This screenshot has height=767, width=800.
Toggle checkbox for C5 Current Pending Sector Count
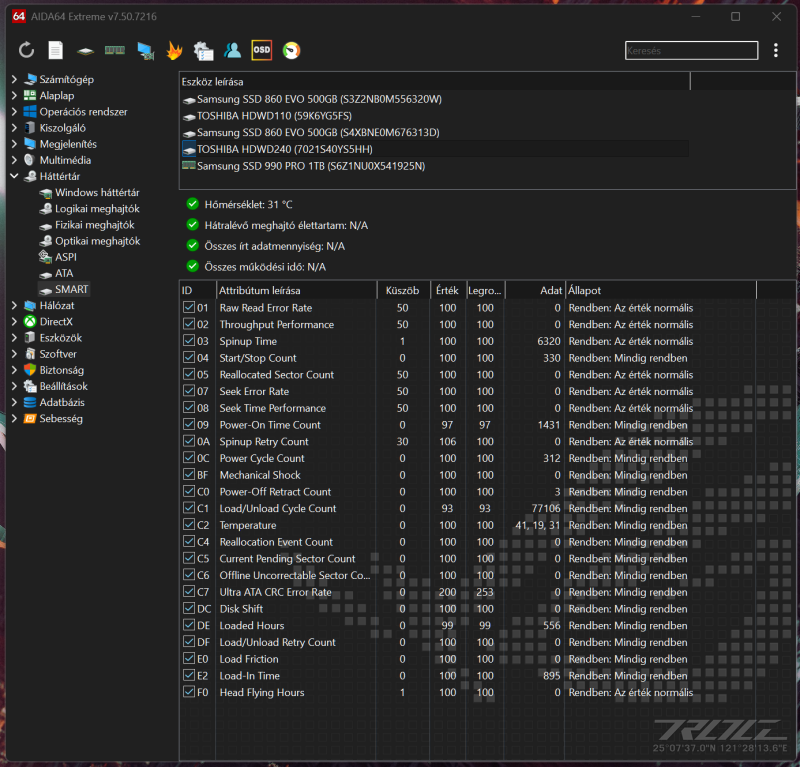[189, 558]
